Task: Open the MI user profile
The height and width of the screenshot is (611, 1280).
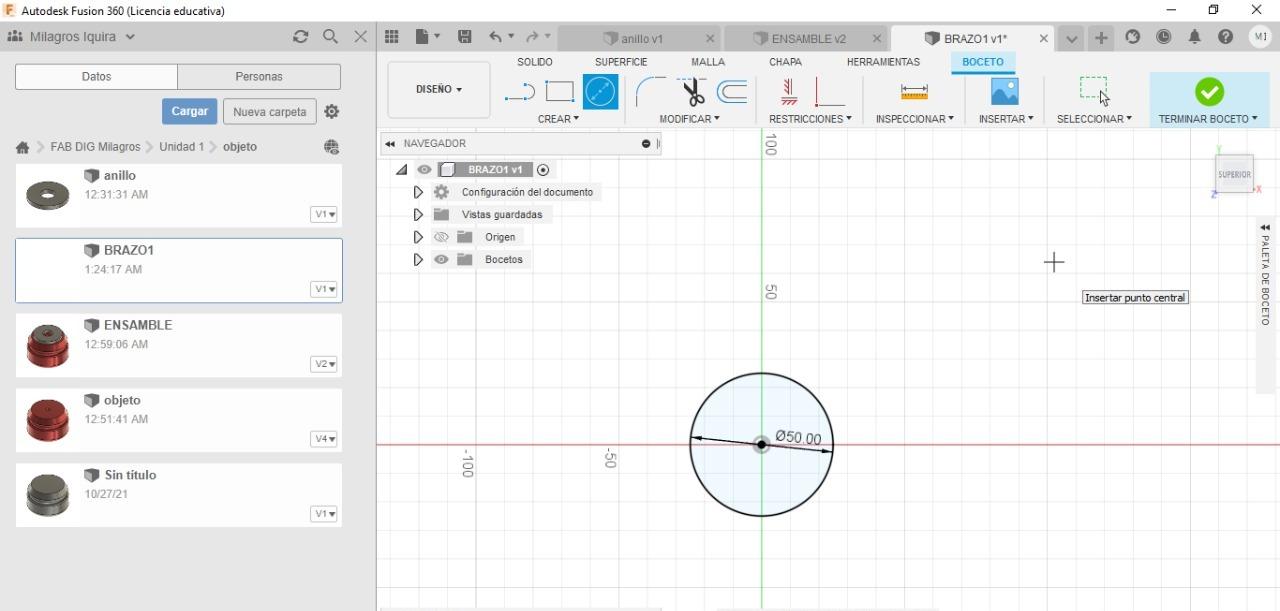Action: (x=1260, y=37)
